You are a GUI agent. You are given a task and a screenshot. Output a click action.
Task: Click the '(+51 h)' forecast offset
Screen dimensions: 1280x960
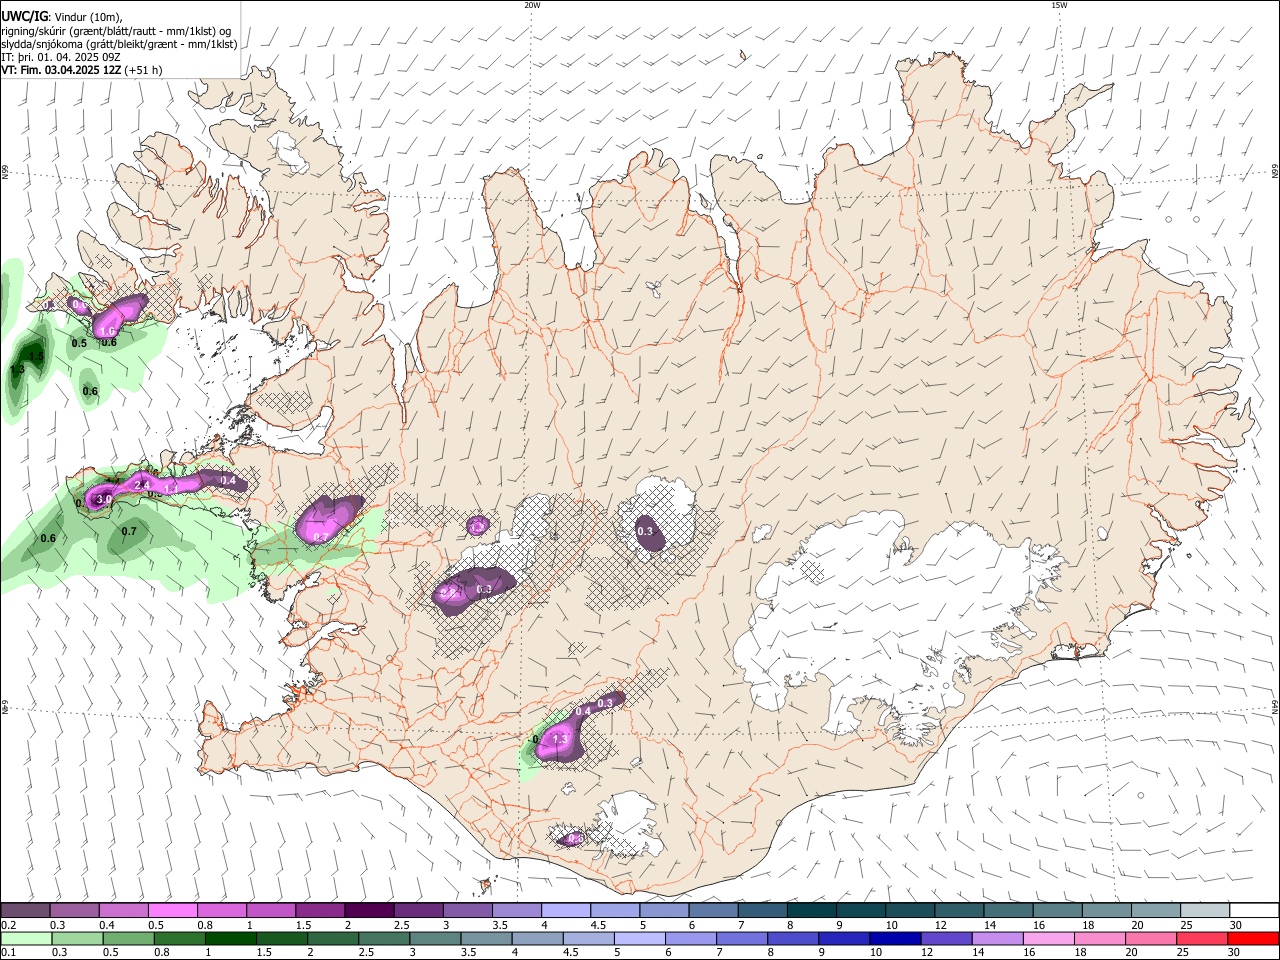point(144,70)
